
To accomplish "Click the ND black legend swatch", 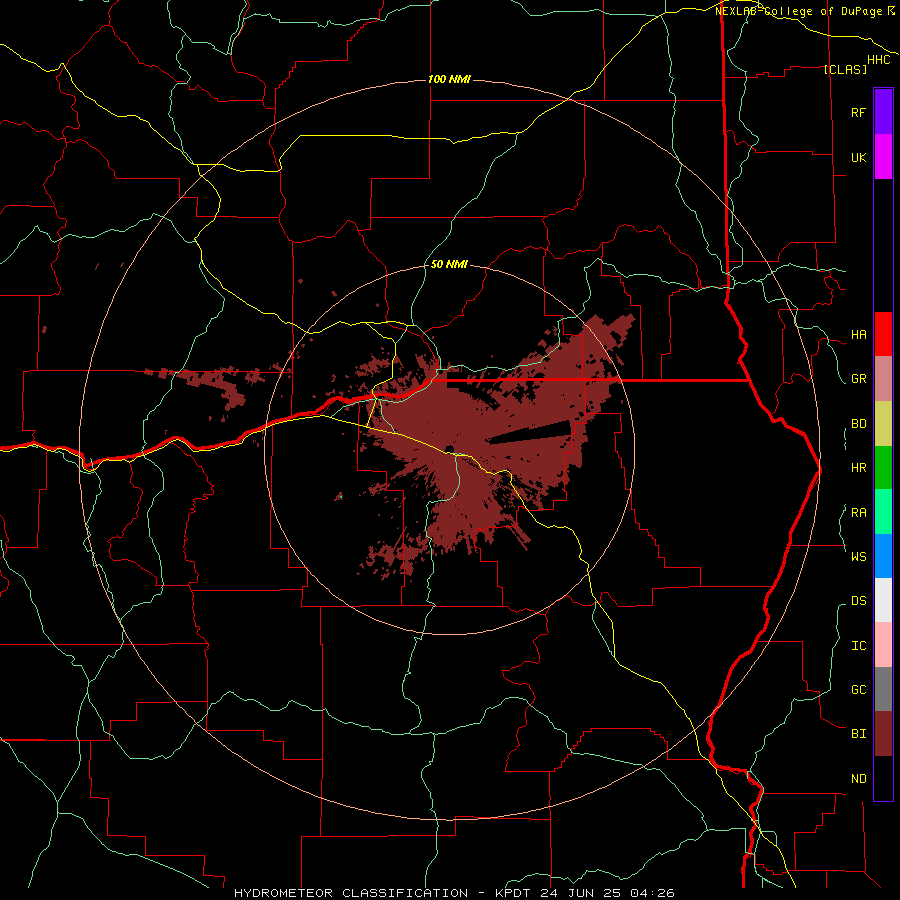I will coord(883,778).
